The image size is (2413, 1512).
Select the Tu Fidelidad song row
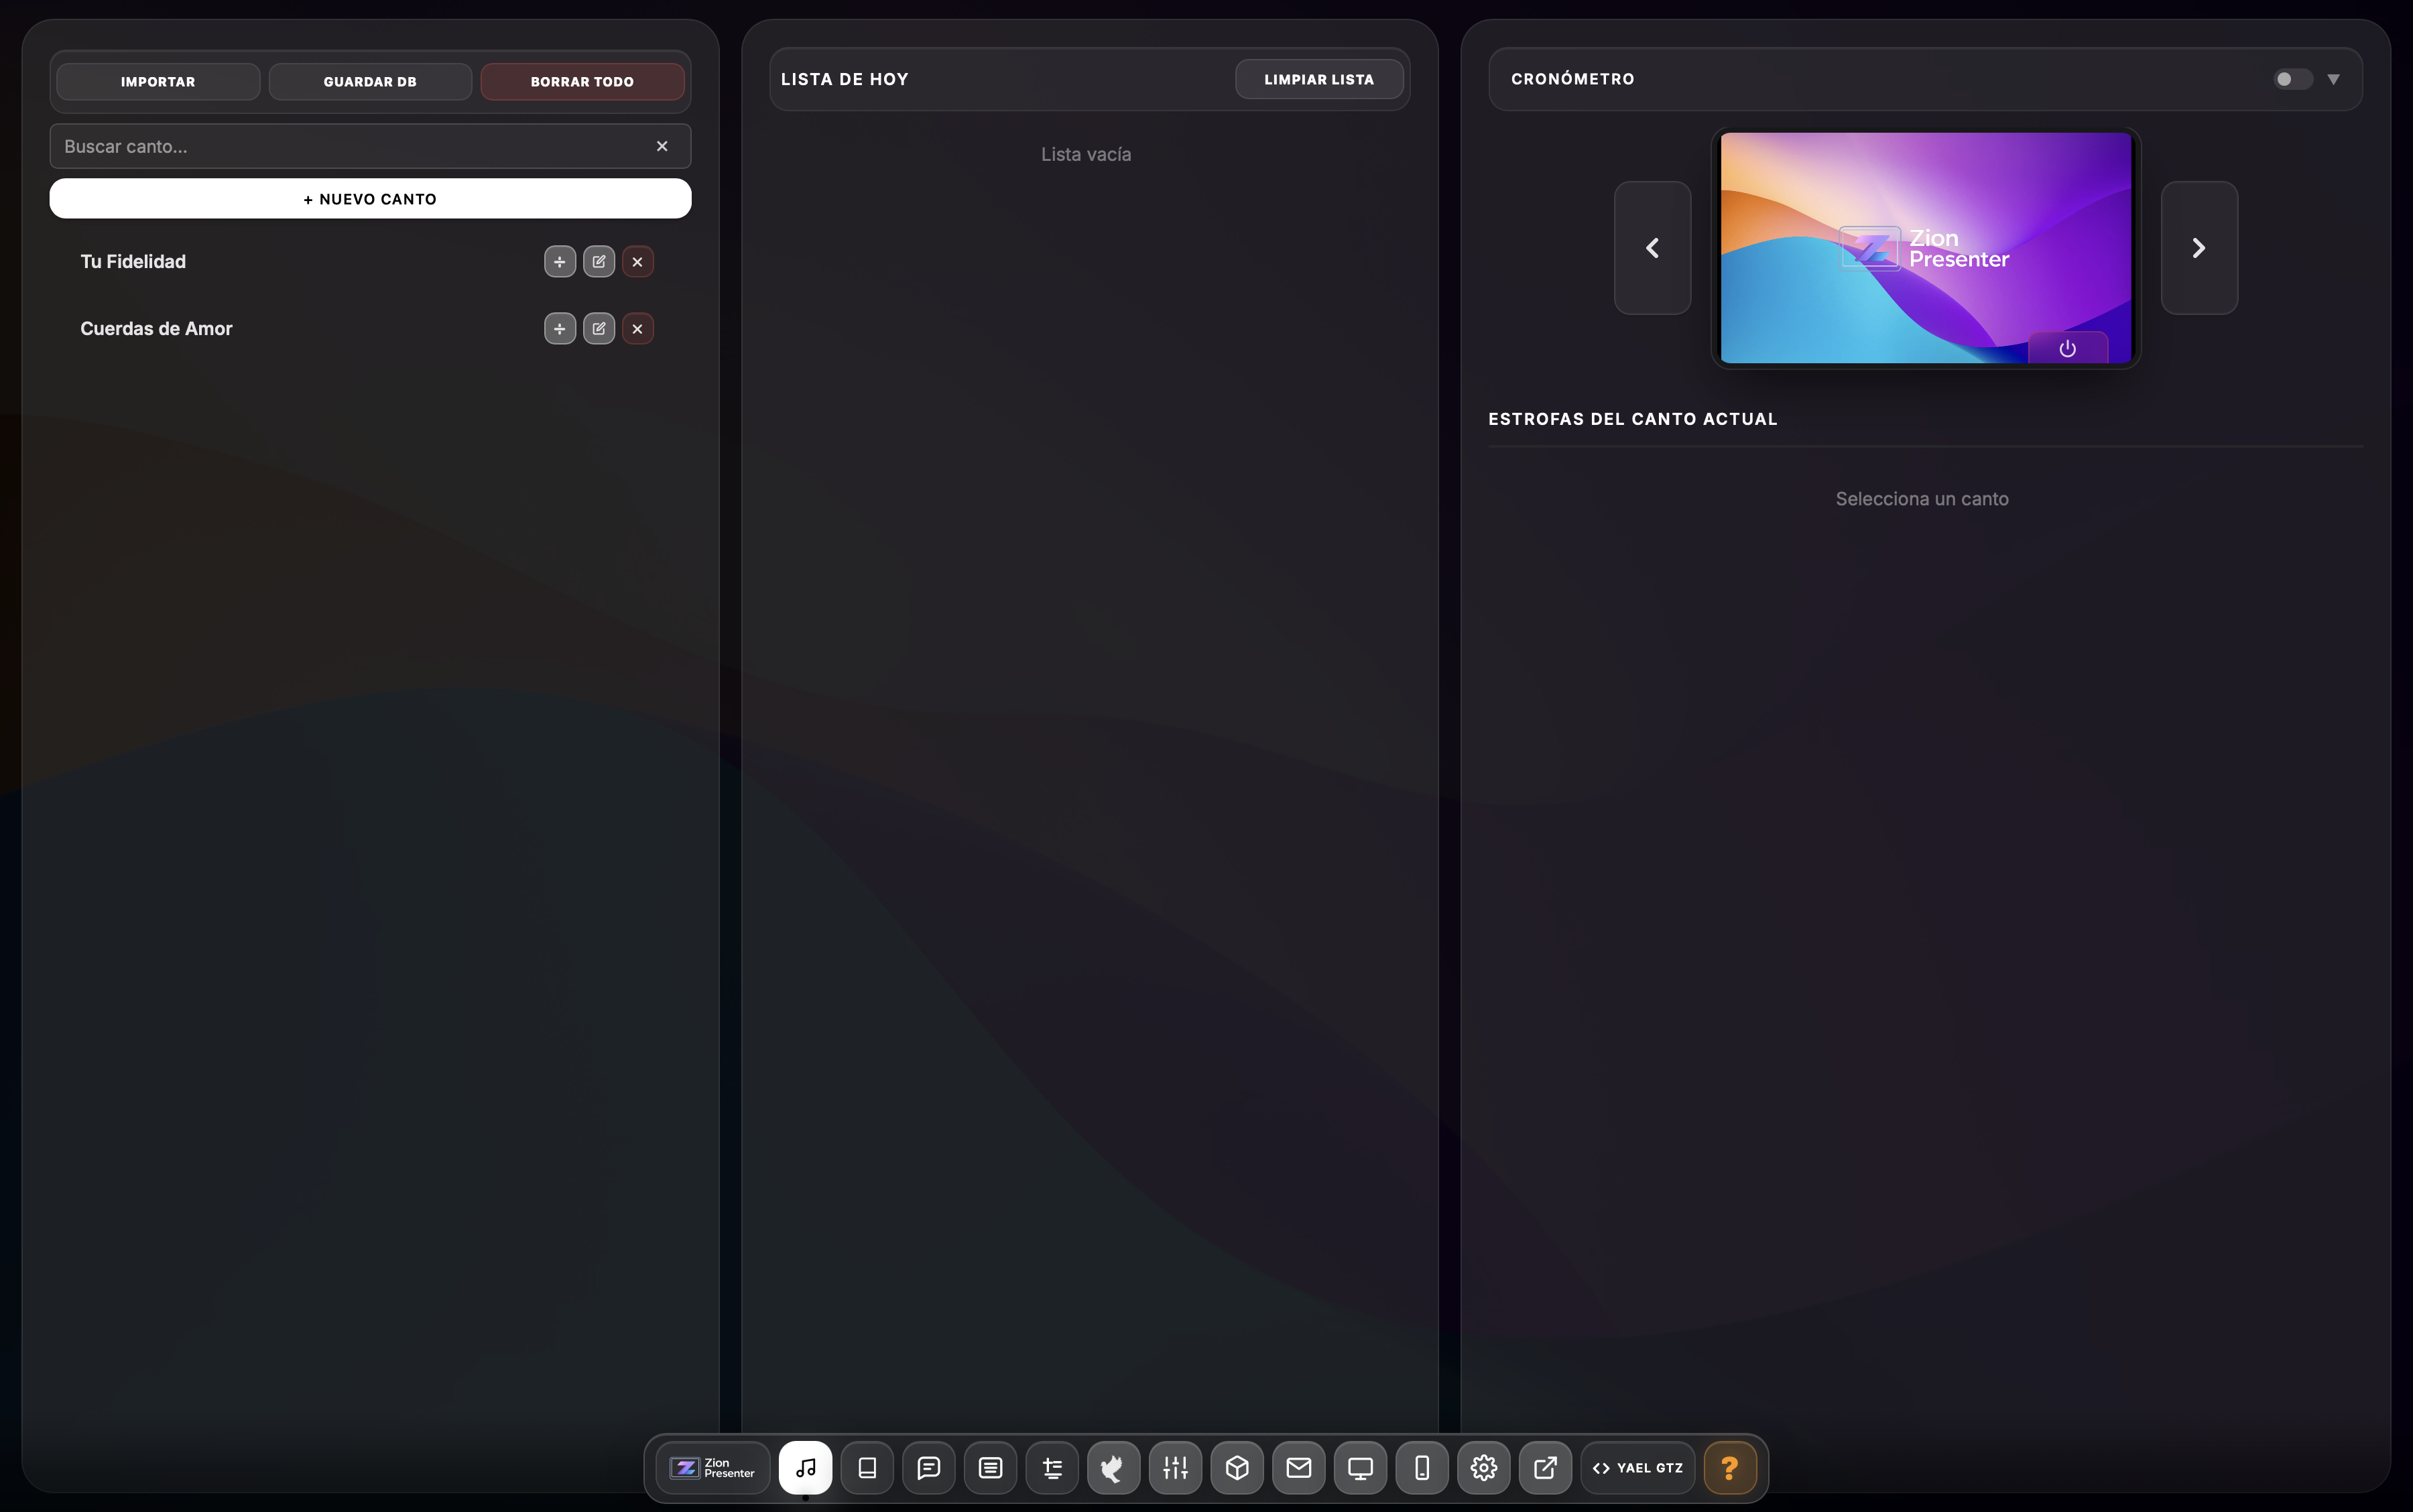click(370, 261)
